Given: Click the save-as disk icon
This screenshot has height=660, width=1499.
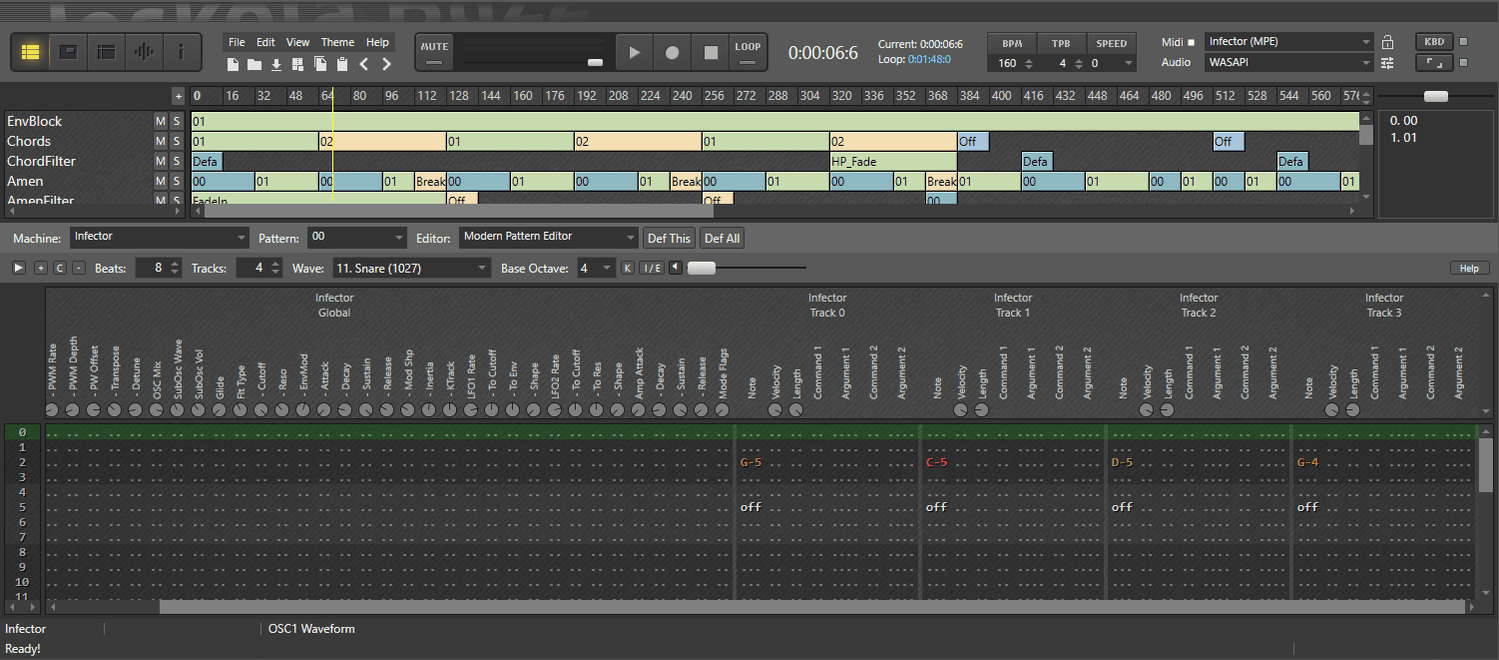Looking at the screenshot, I should (x=298, y=64).
